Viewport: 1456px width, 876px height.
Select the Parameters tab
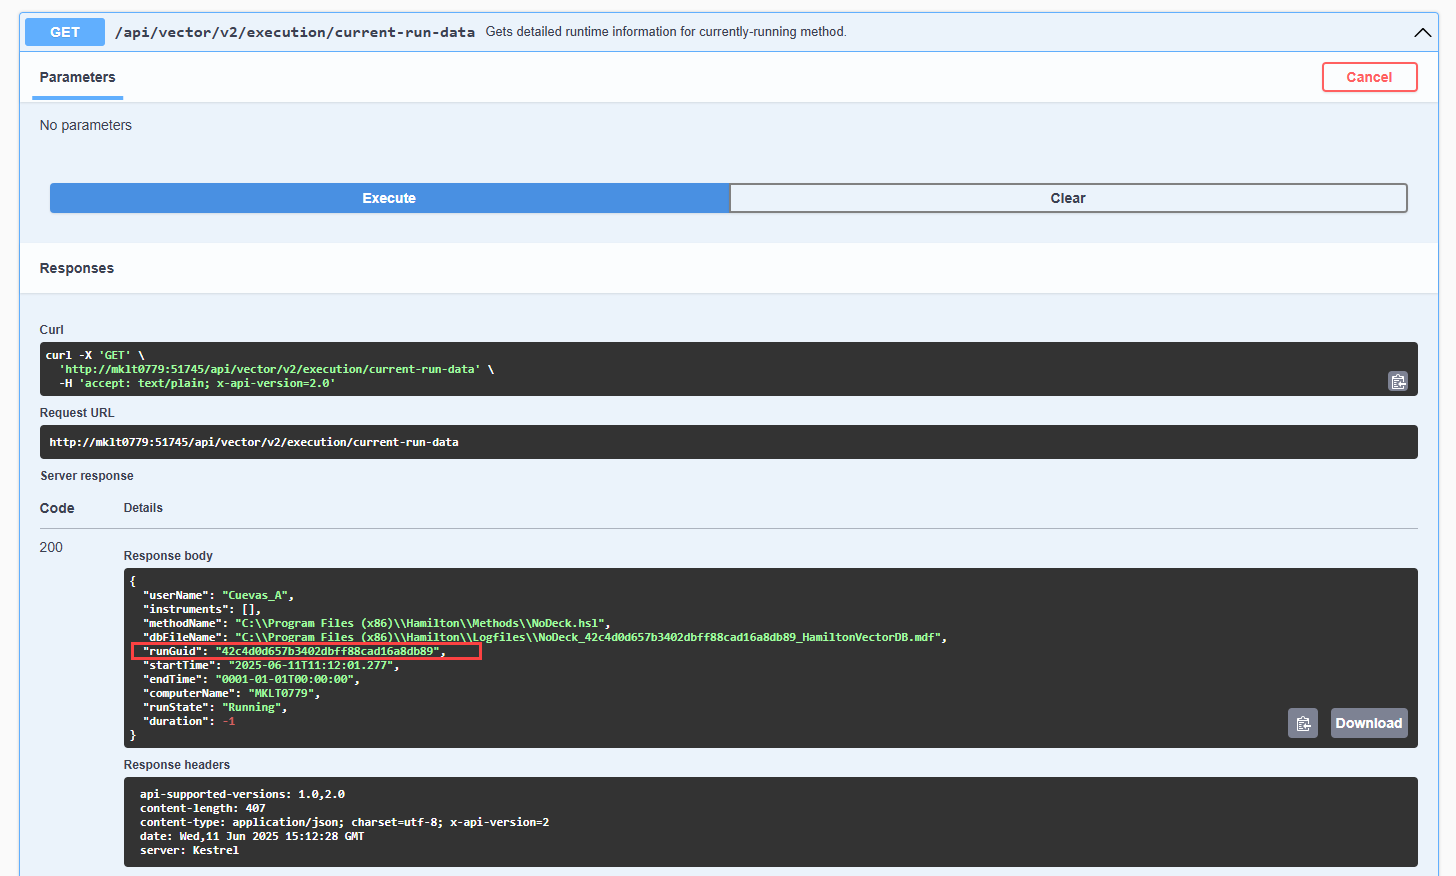click(x=77, y=77)
